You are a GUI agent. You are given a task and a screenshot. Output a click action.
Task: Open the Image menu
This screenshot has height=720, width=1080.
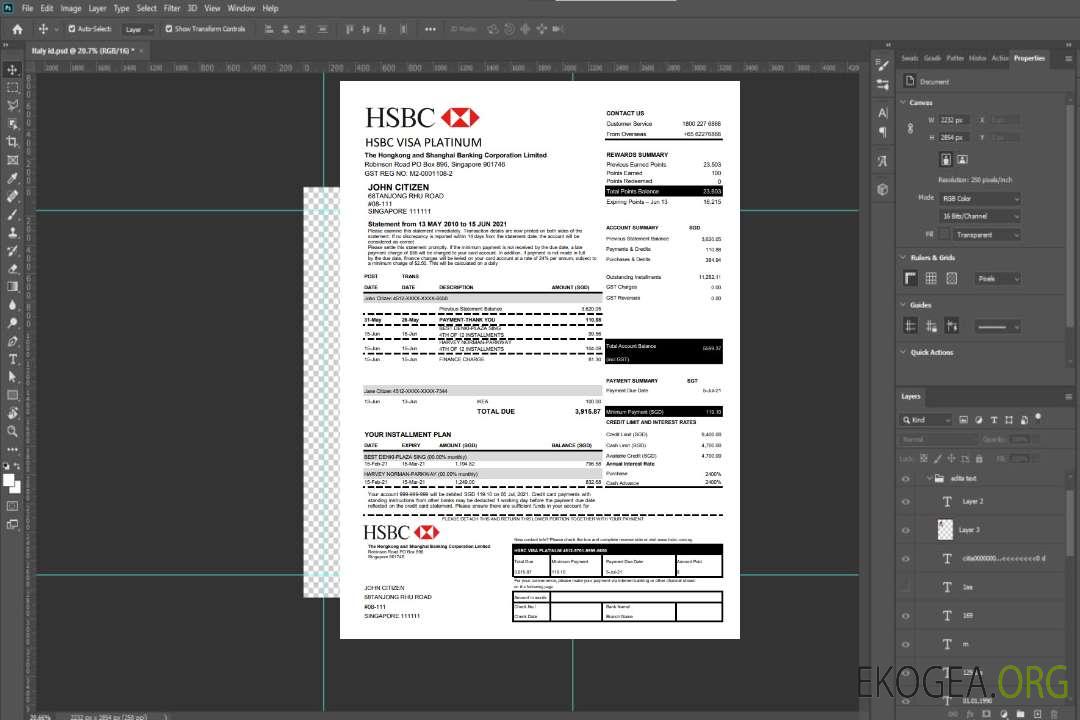pyautogui.click(x=70, y=8)
